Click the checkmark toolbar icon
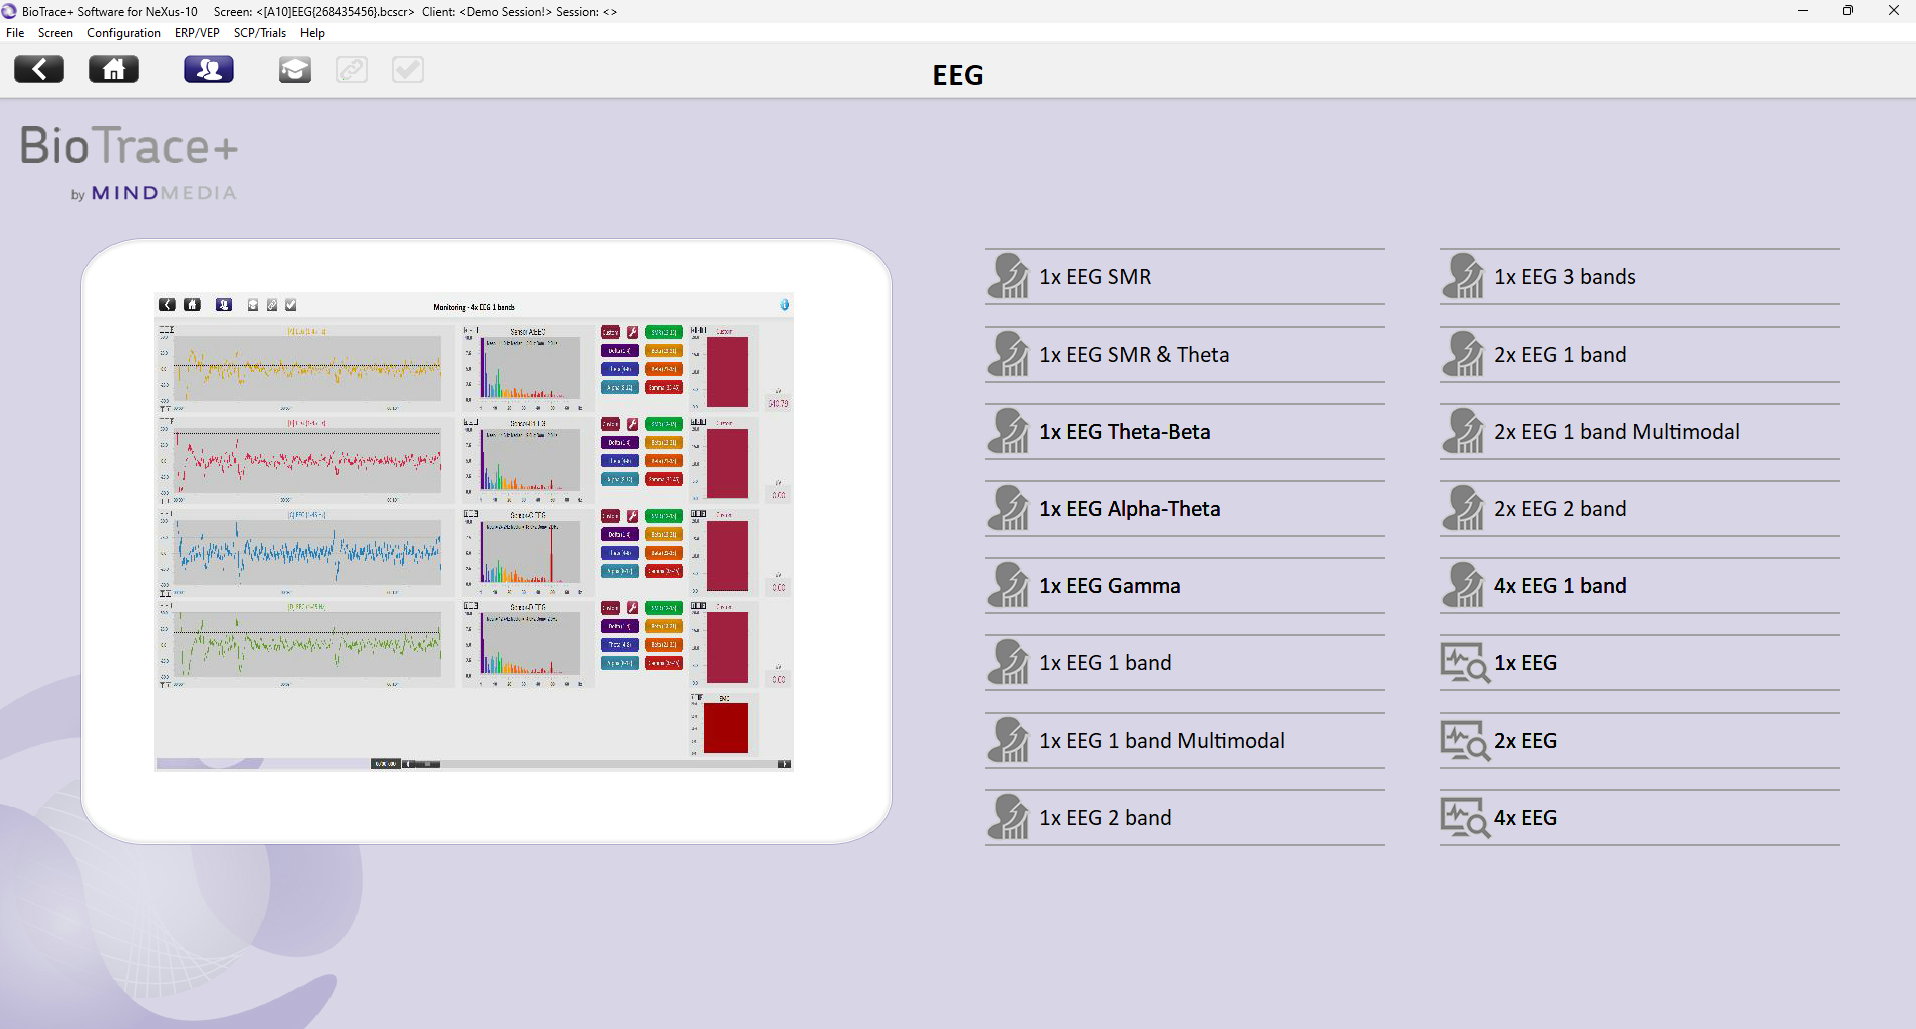Screen dimensions: 1916x1029 (x=408, y=70)
